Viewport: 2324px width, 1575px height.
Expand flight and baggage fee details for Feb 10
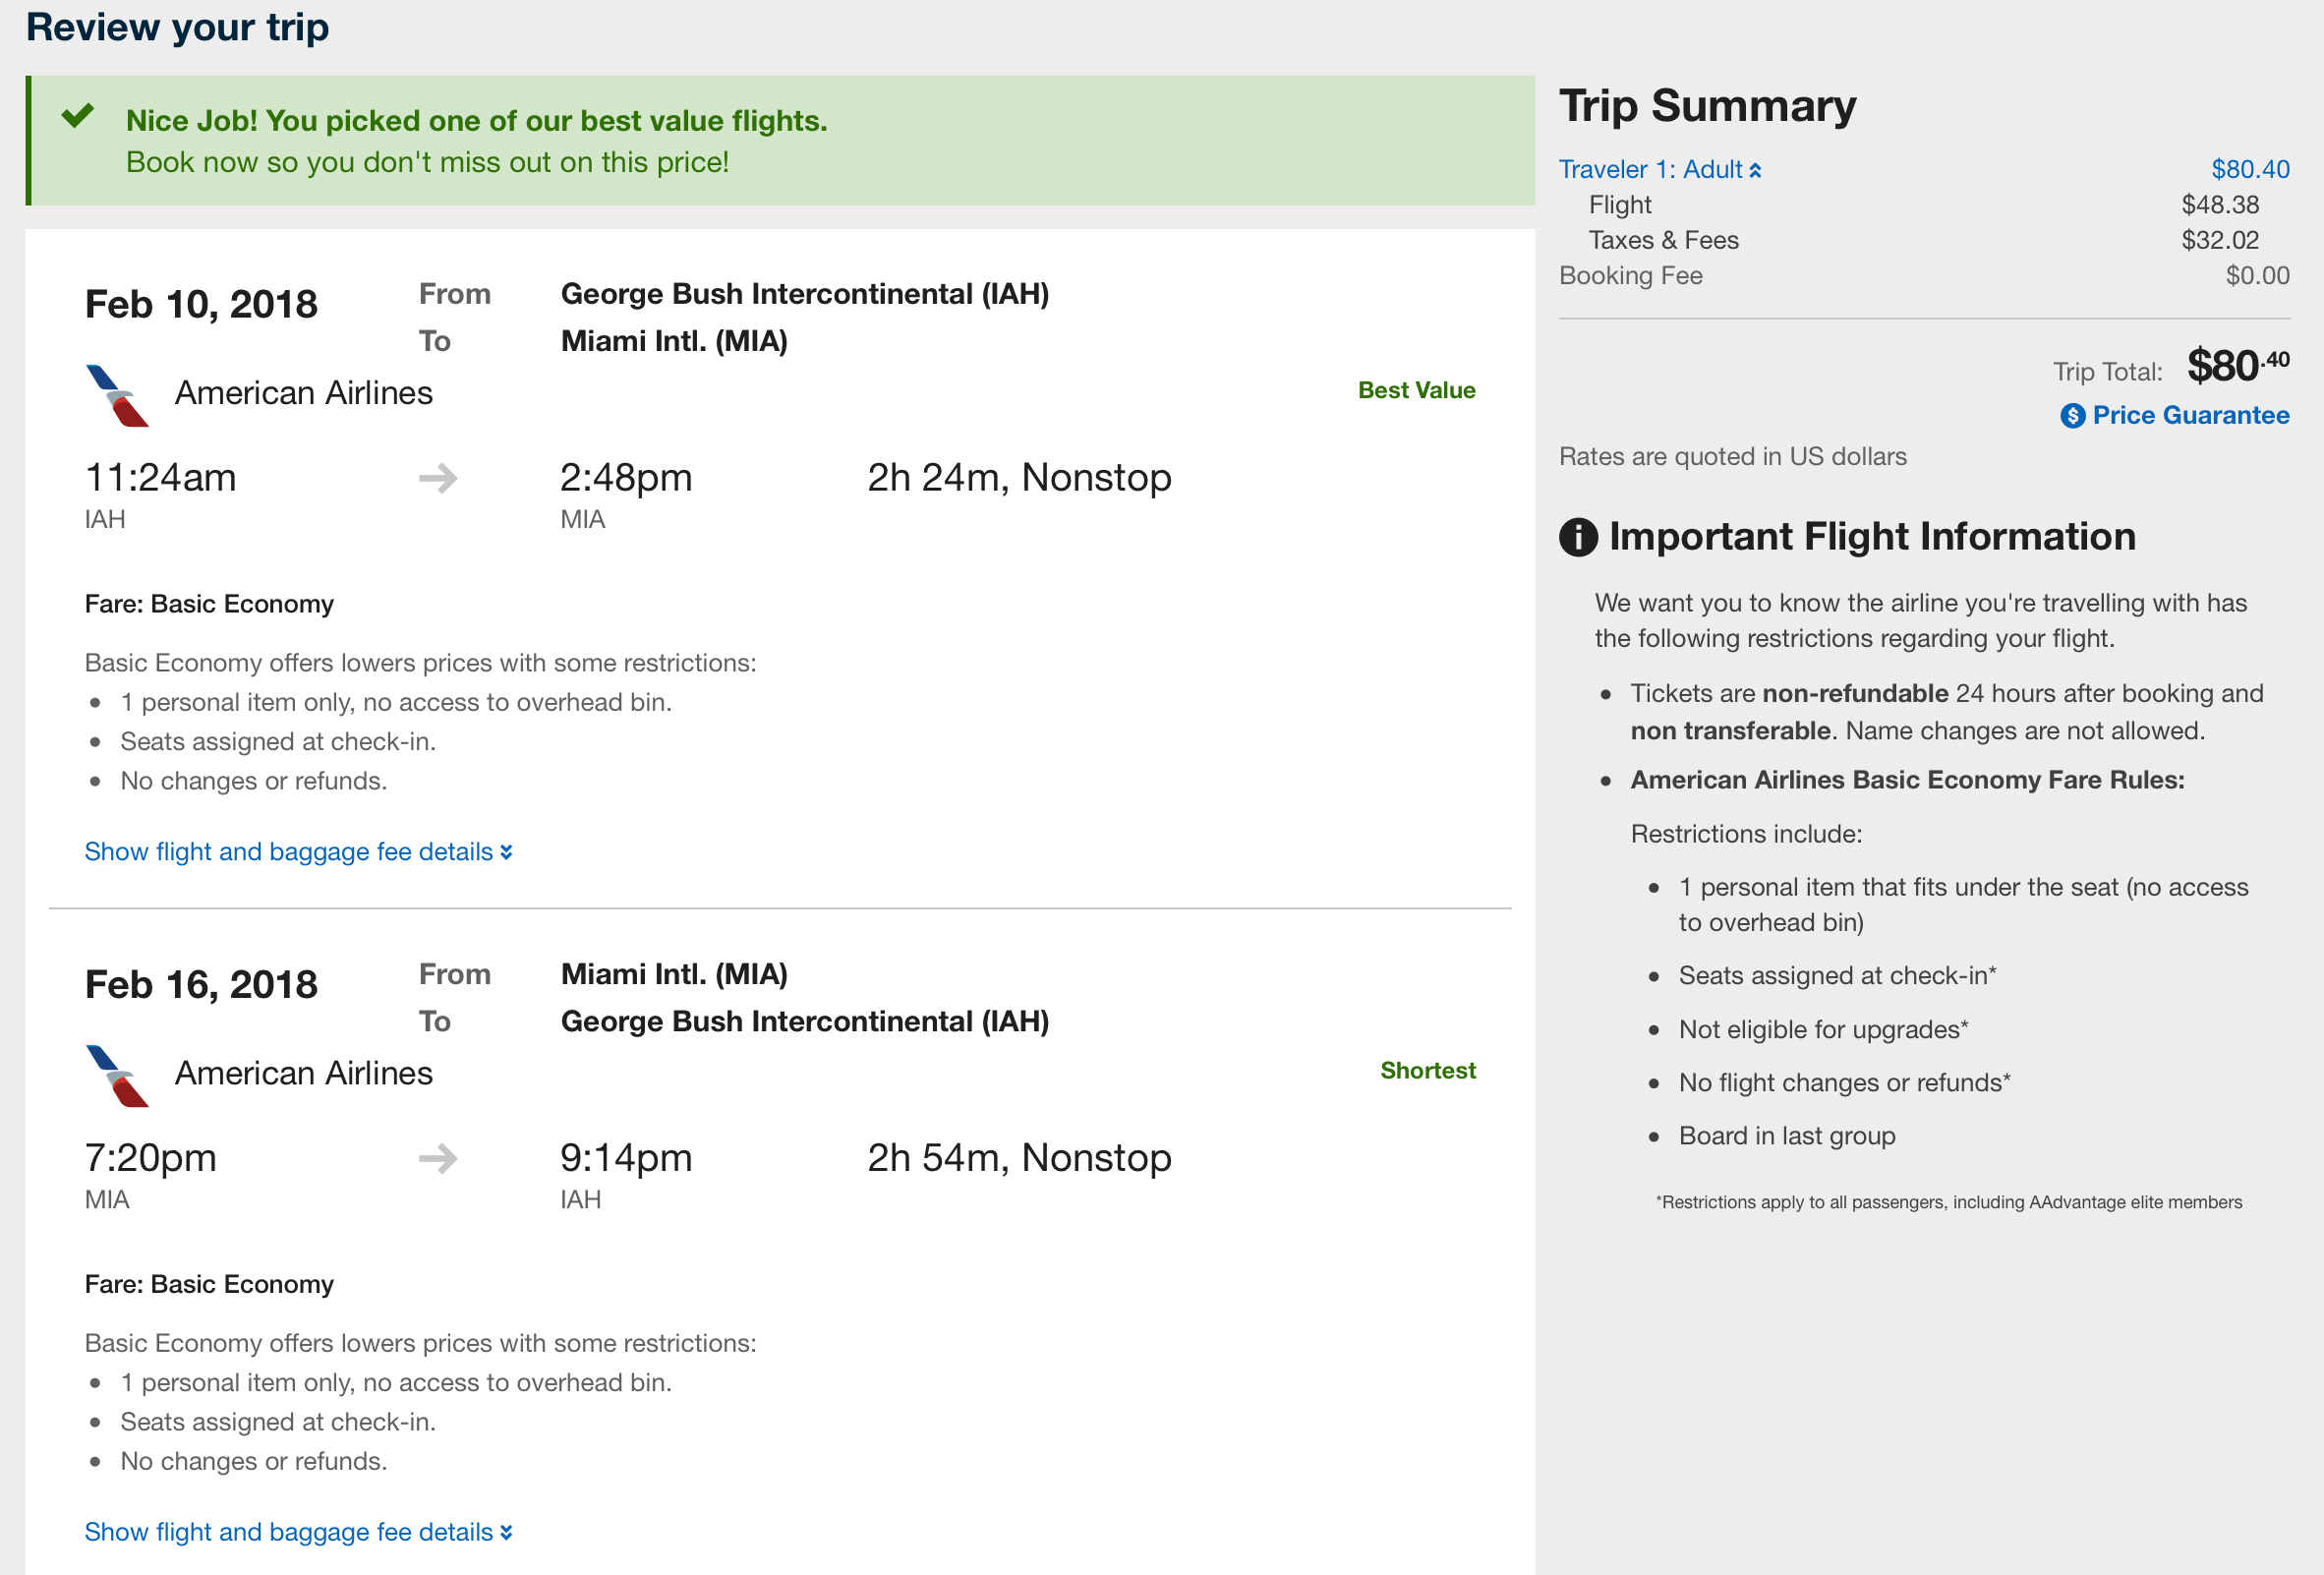(298, 852)
